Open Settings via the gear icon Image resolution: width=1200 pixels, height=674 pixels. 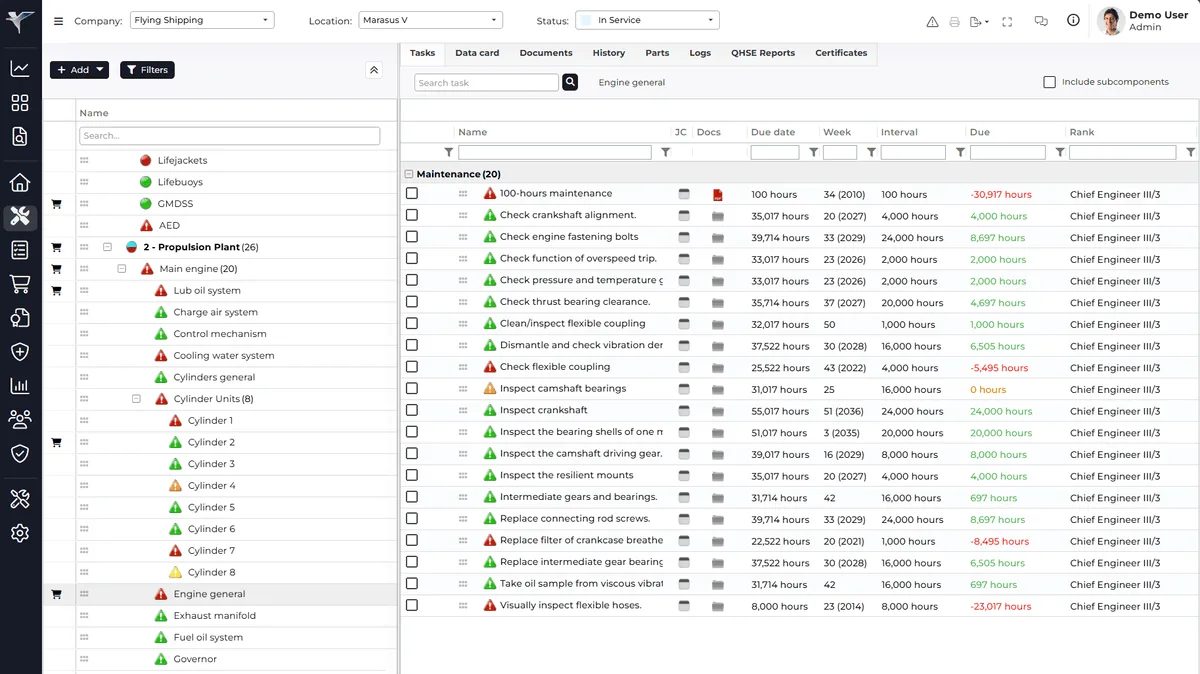click(20, 533)
